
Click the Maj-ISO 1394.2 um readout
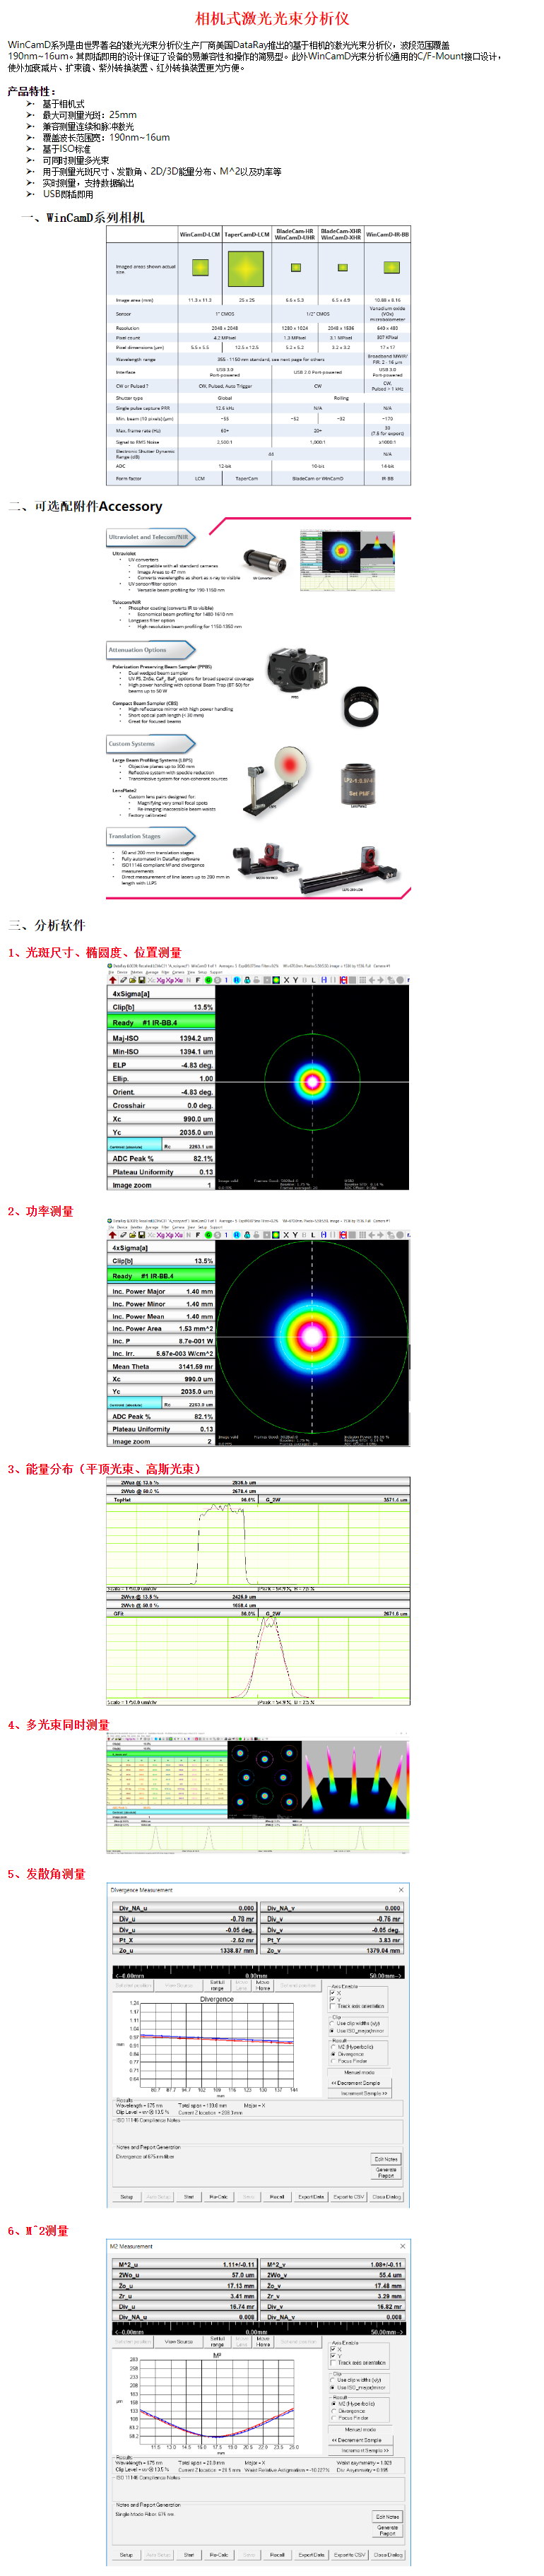click(161, 1038)
